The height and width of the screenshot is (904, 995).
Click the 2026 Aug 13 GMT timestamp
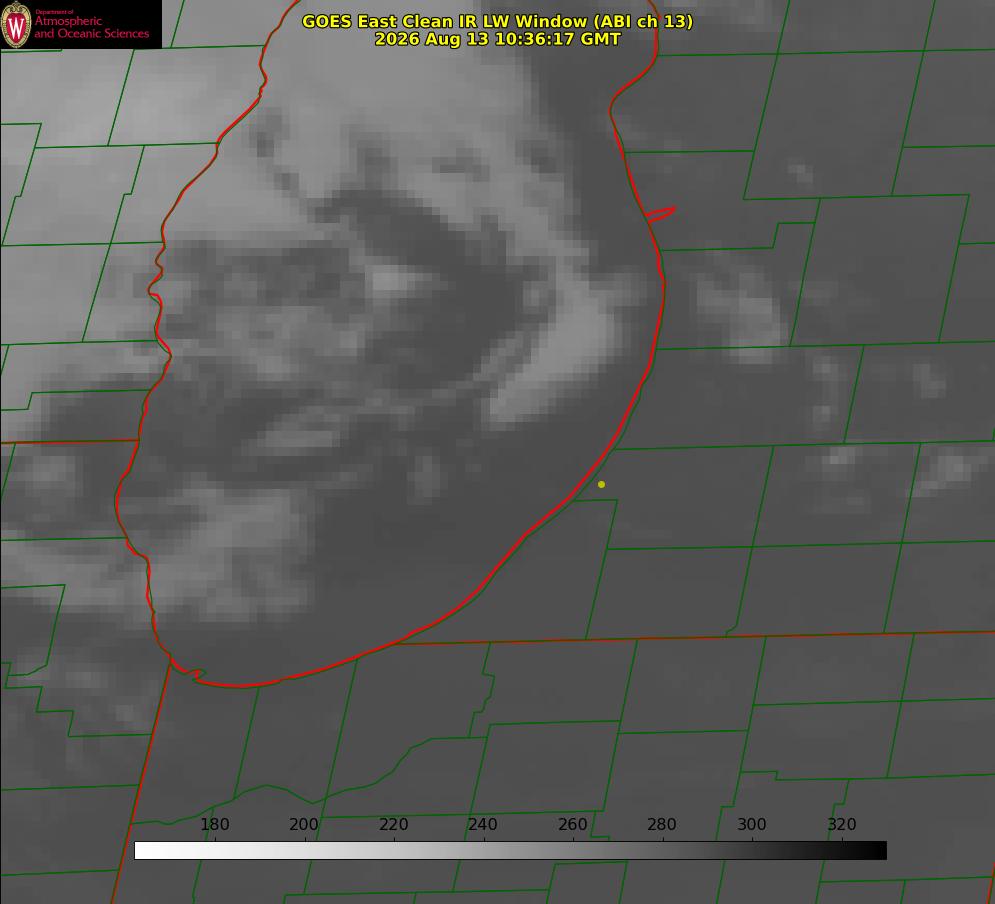coord(497,39)
